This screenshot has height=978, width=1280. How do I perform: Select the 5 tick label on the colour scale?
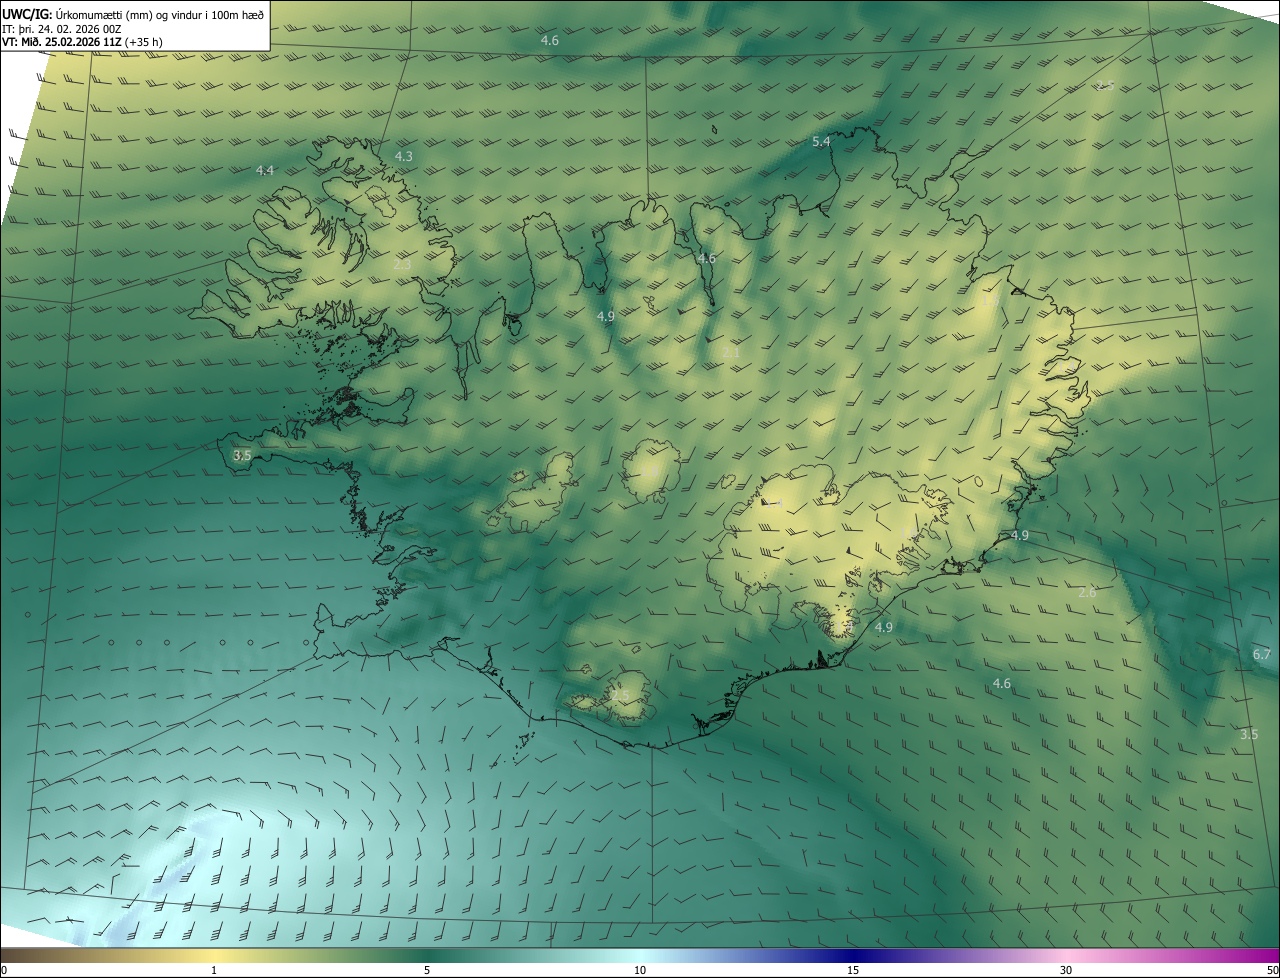(x=427, y=971)
